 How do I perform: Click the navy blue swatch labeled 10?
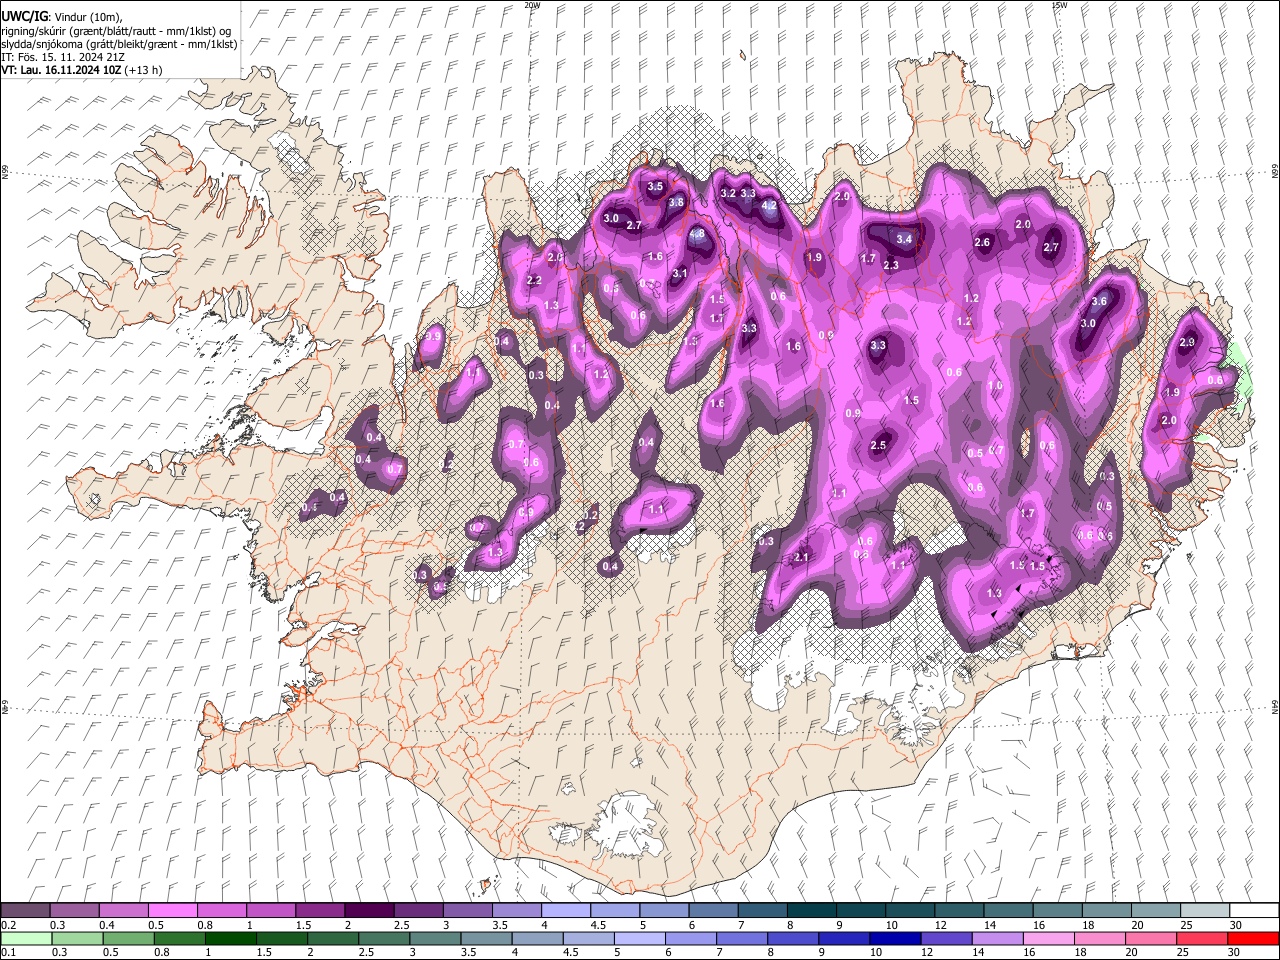pyautogui.click(x=894, y=938)
